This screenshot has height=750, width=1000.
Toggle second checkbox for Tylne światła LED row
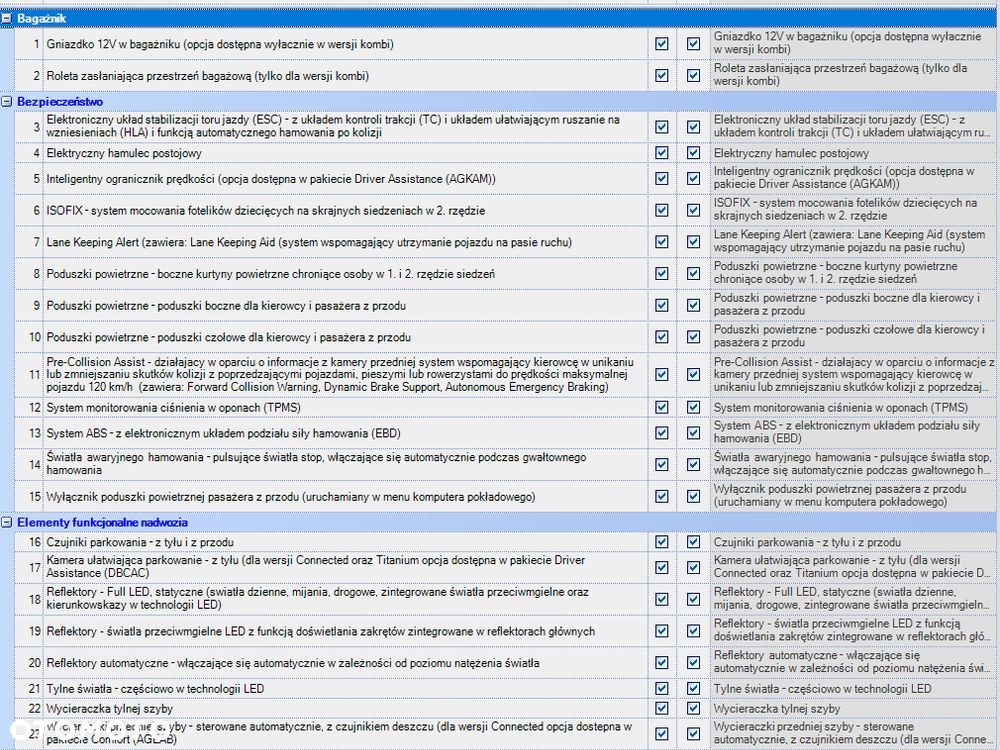(693, 688)
